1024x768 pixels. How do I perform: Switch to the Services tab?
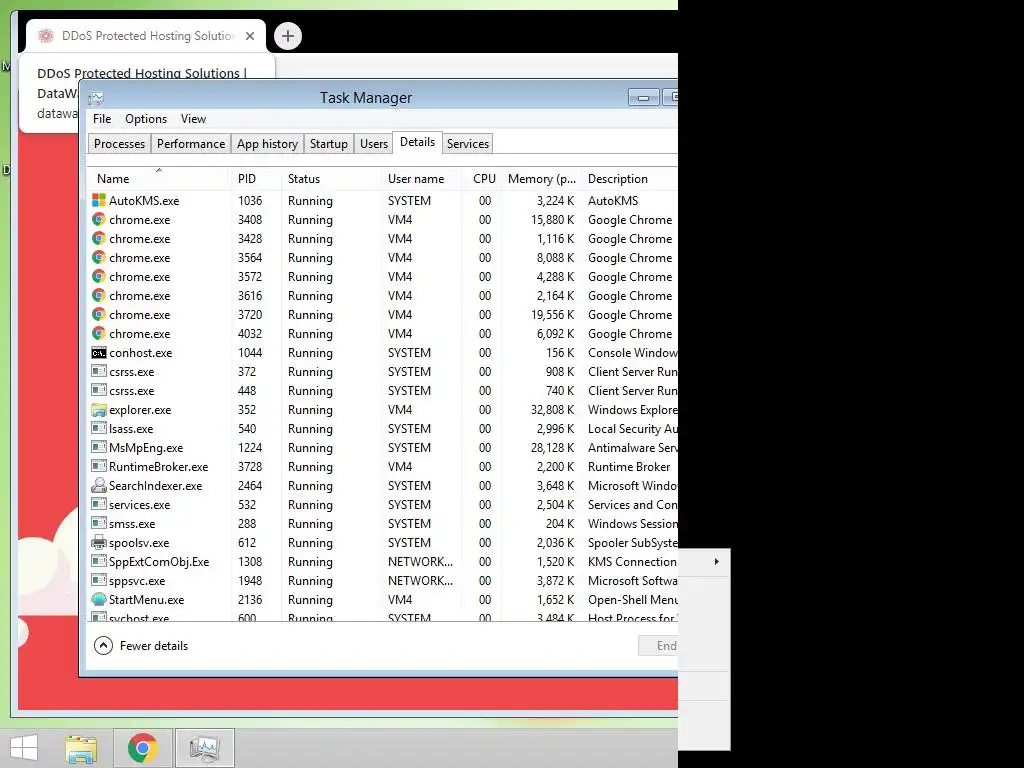pos(468,144)
